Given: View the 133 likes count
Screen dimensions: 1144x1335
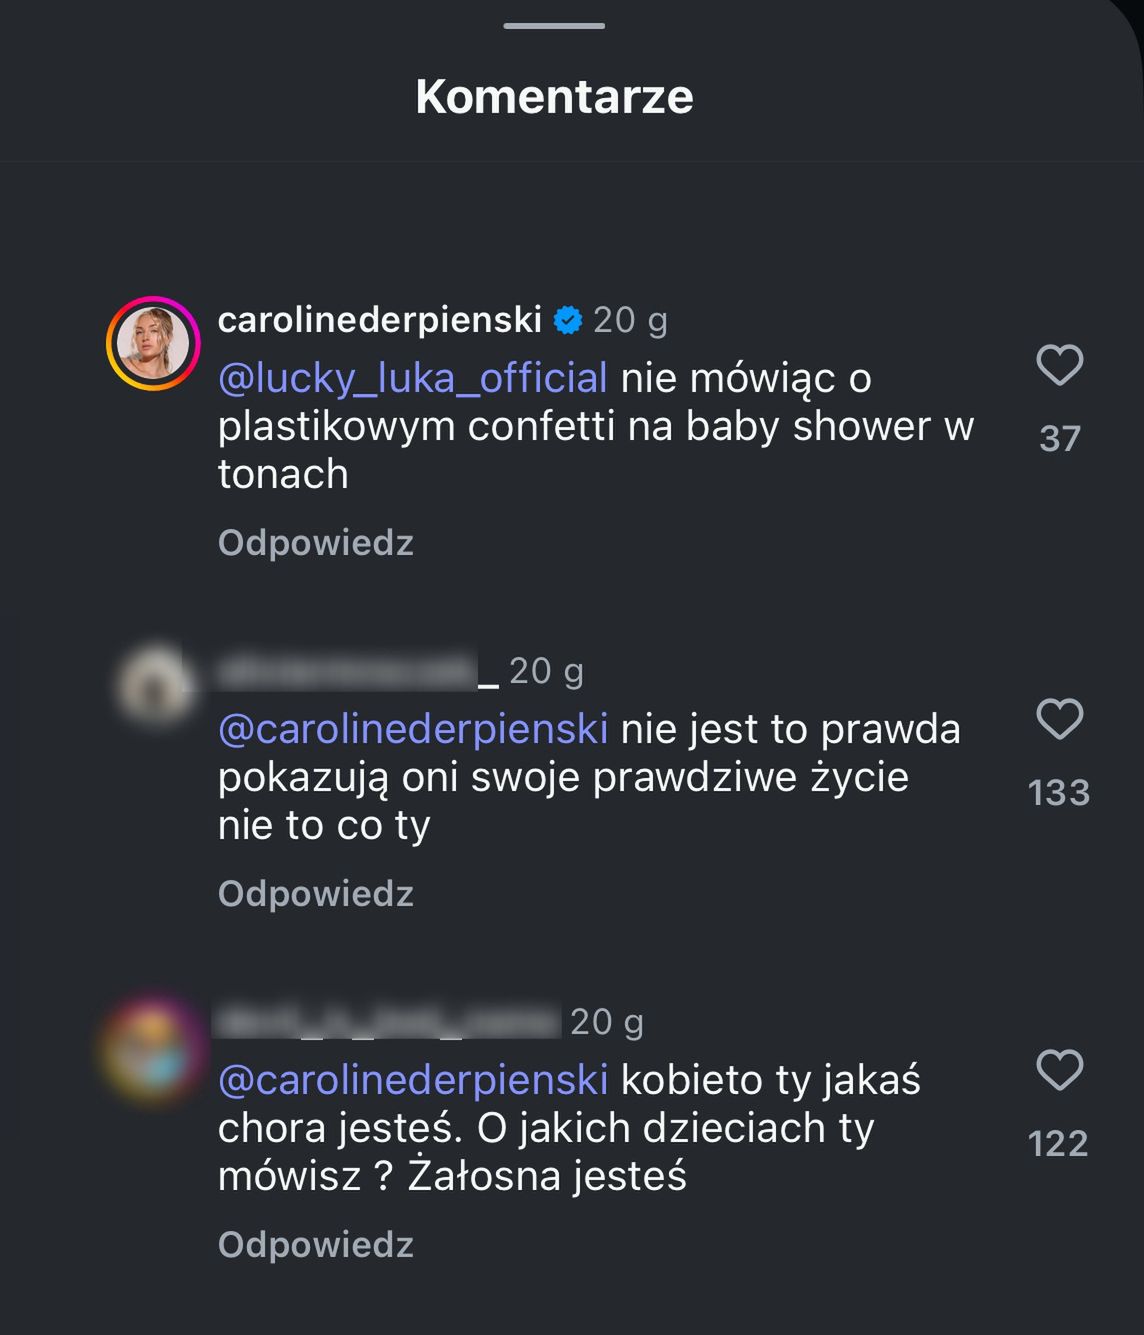Looking at the screenshot, I should click(x=1059, y=792).
